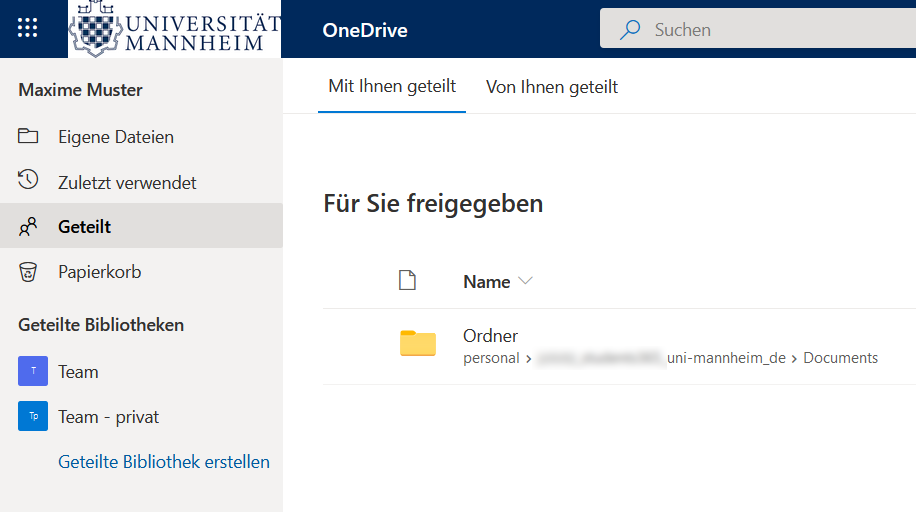This screenshot has height=512, width=916.
Task: Click the yellow Ordner folder icon
Action: (418, 343)
